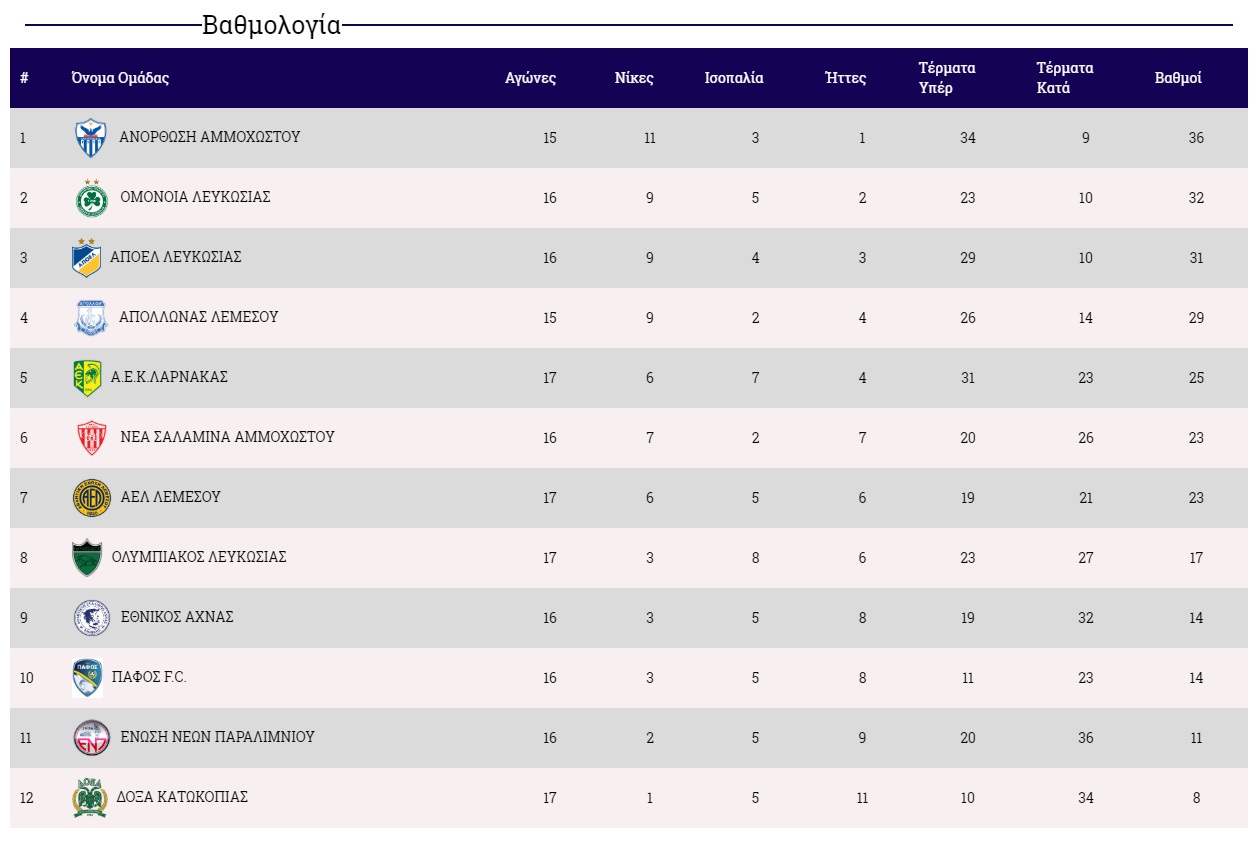Click Pafos F.C. goals-for value 11
The height and width of the screenshot is (849, 1251).
[x=968, y=678]
